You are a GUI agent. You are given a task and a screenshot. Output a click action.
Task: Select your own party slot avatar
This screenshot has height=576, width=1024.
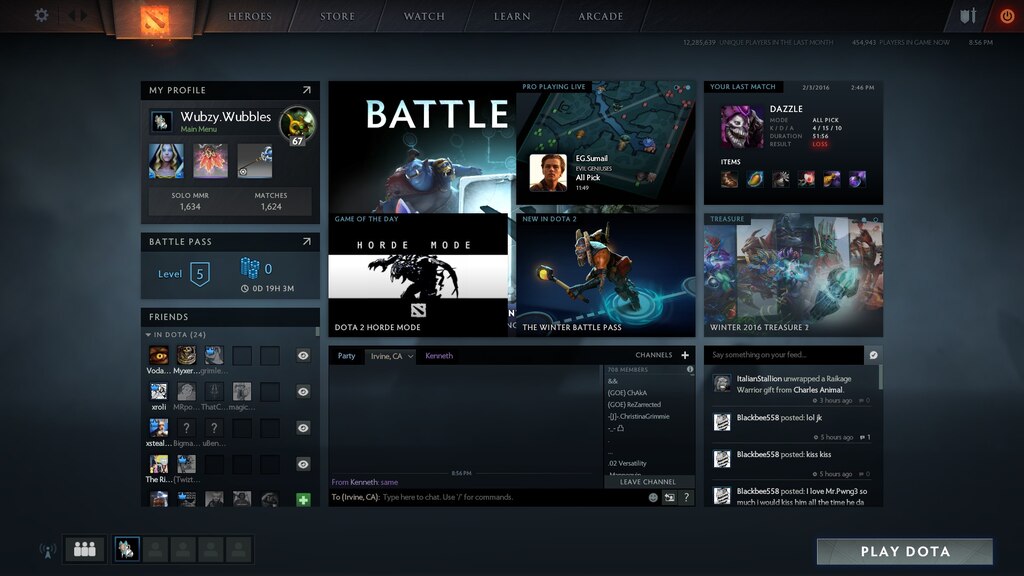click(127, 549)
